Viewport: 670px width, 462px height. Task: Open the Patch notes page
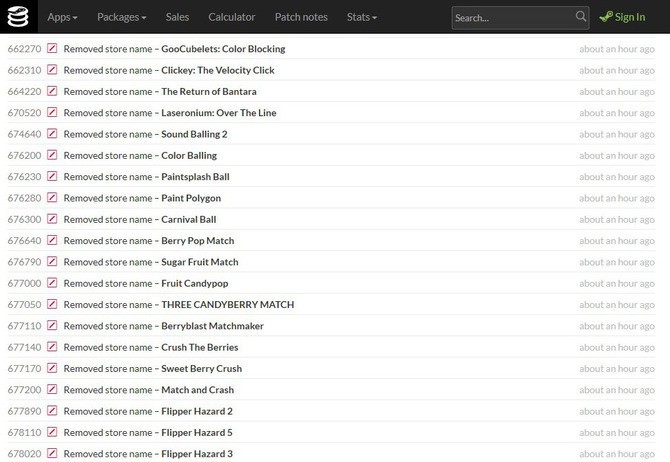[x=301, y=17]
